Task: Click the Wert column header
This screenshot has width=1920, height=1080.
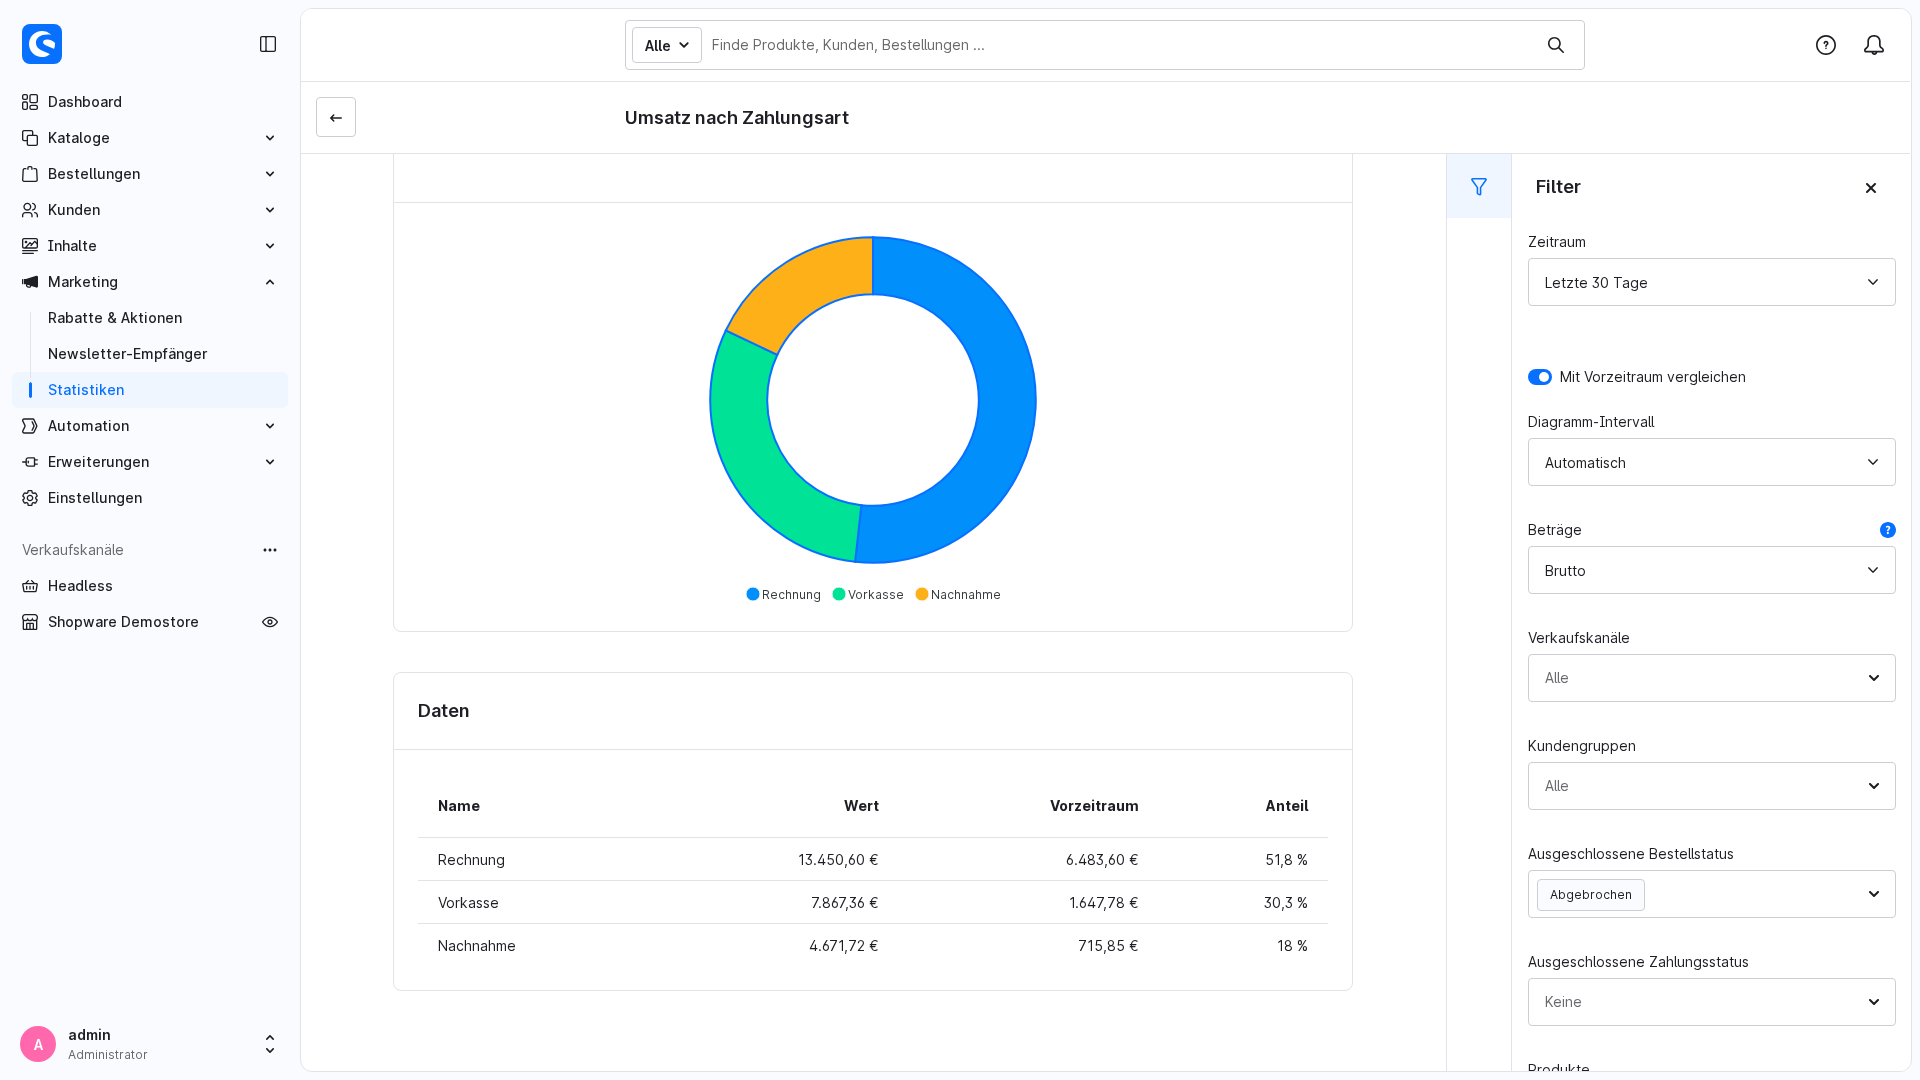Action: point(861,806)
